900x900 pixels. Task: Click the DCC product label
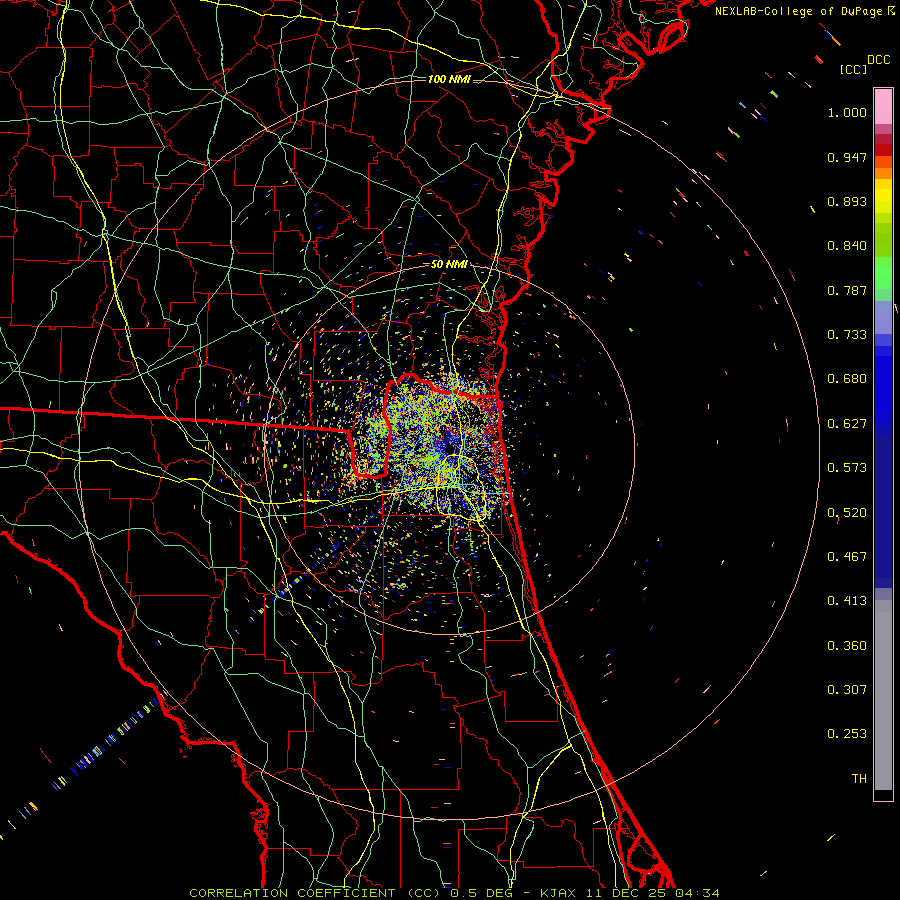(x=878, y=60)
